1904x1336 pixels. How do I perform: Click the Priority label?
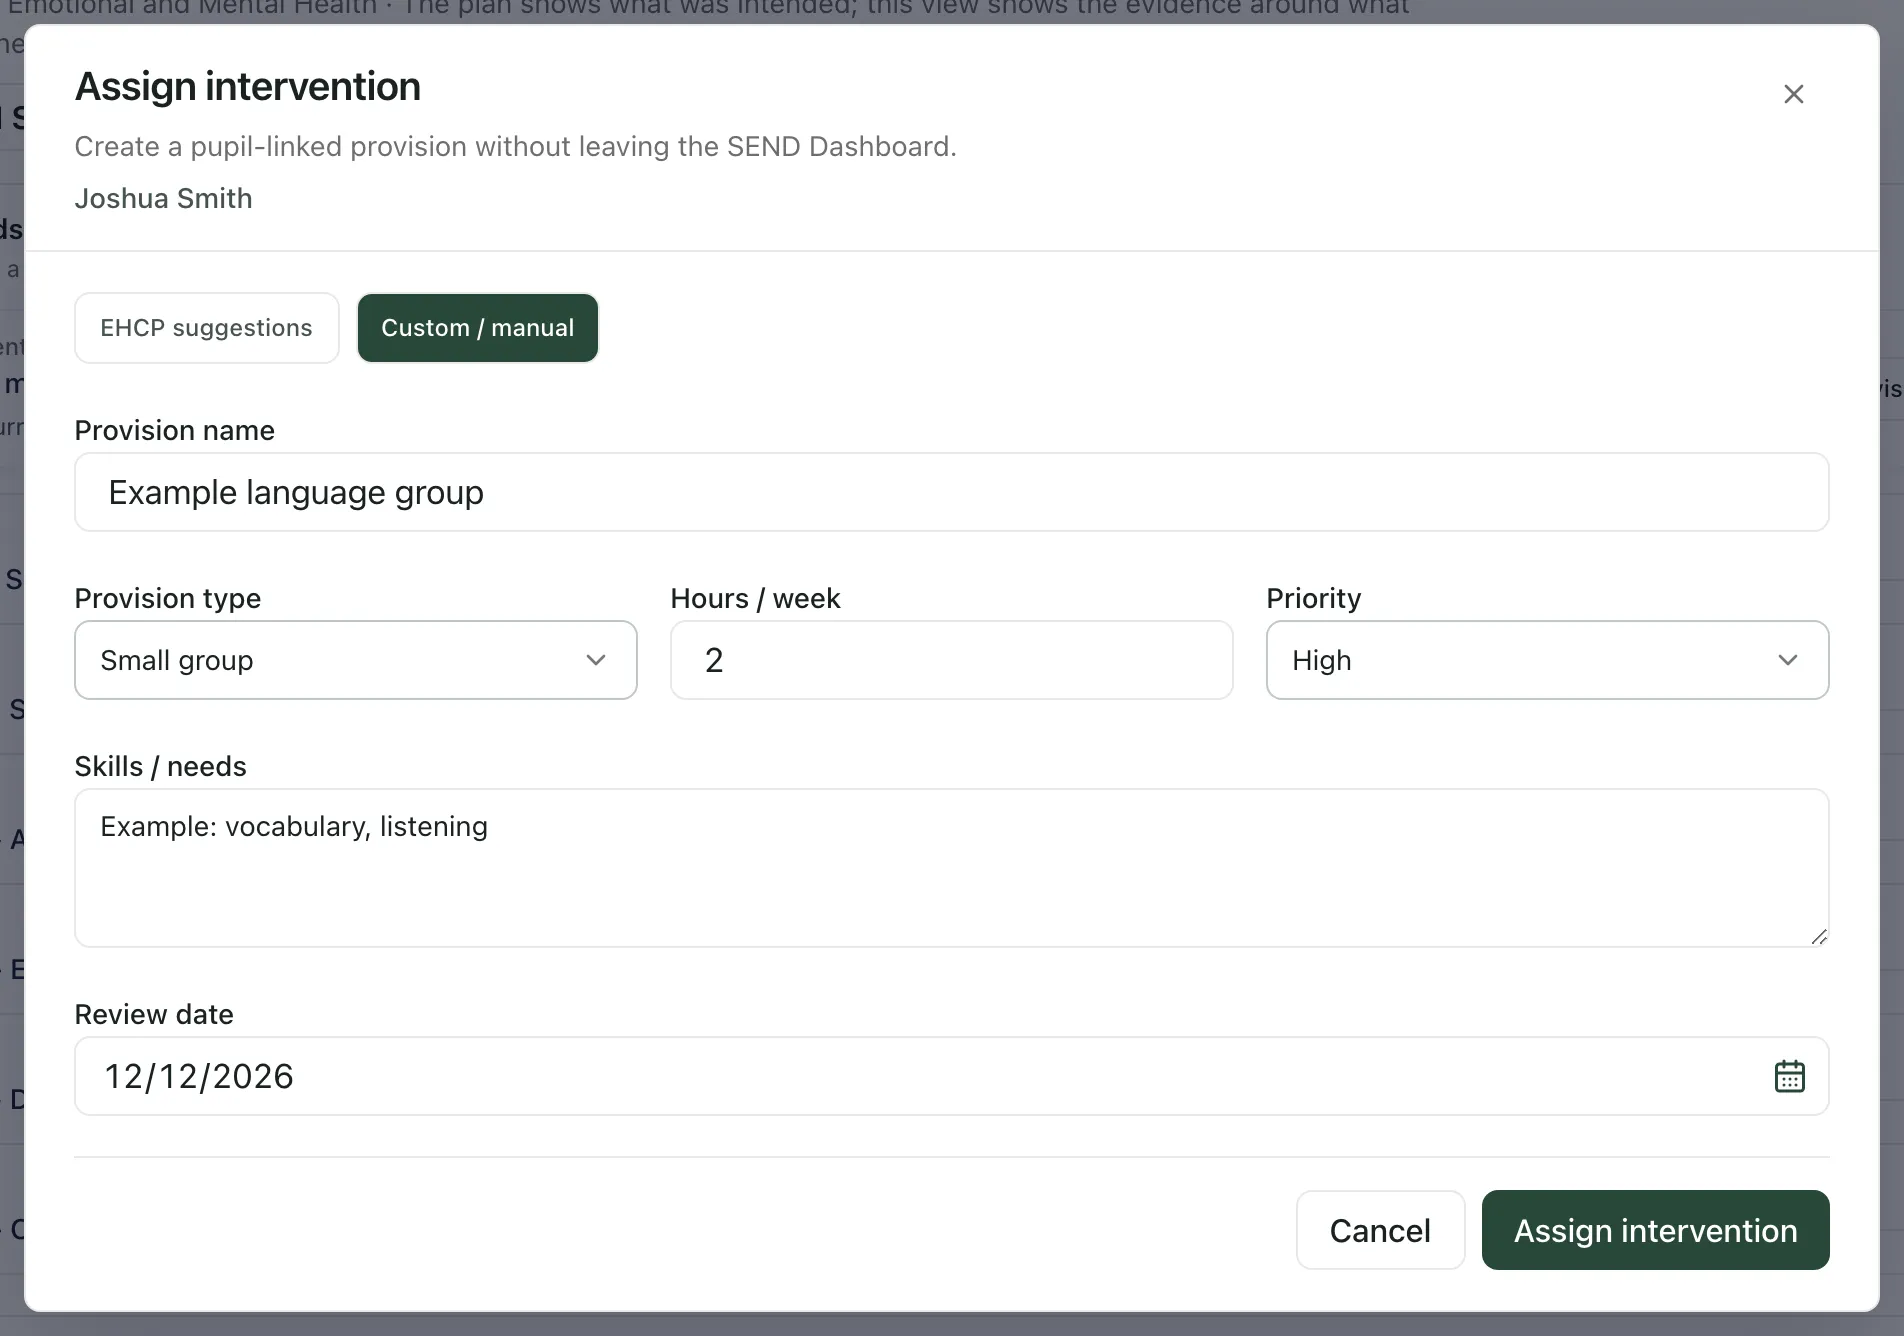point(1314,598)
